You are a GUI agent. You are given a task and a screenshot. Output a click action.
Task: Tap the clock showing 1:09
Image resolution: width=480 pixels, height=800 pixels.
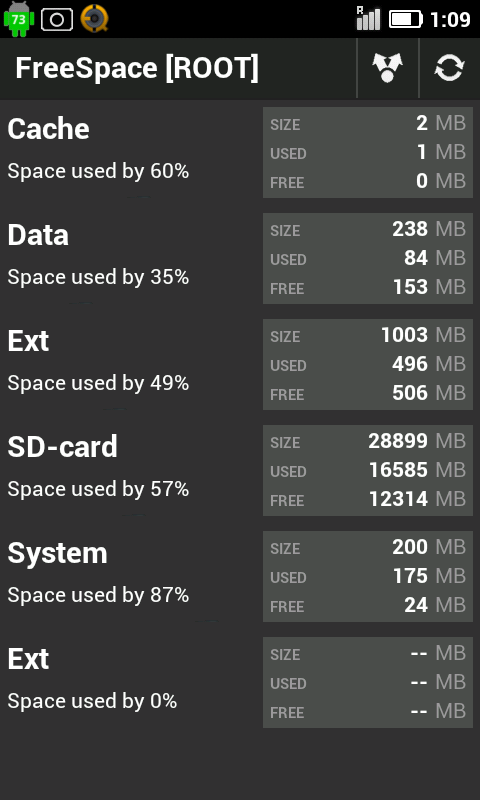click(450, 19)
